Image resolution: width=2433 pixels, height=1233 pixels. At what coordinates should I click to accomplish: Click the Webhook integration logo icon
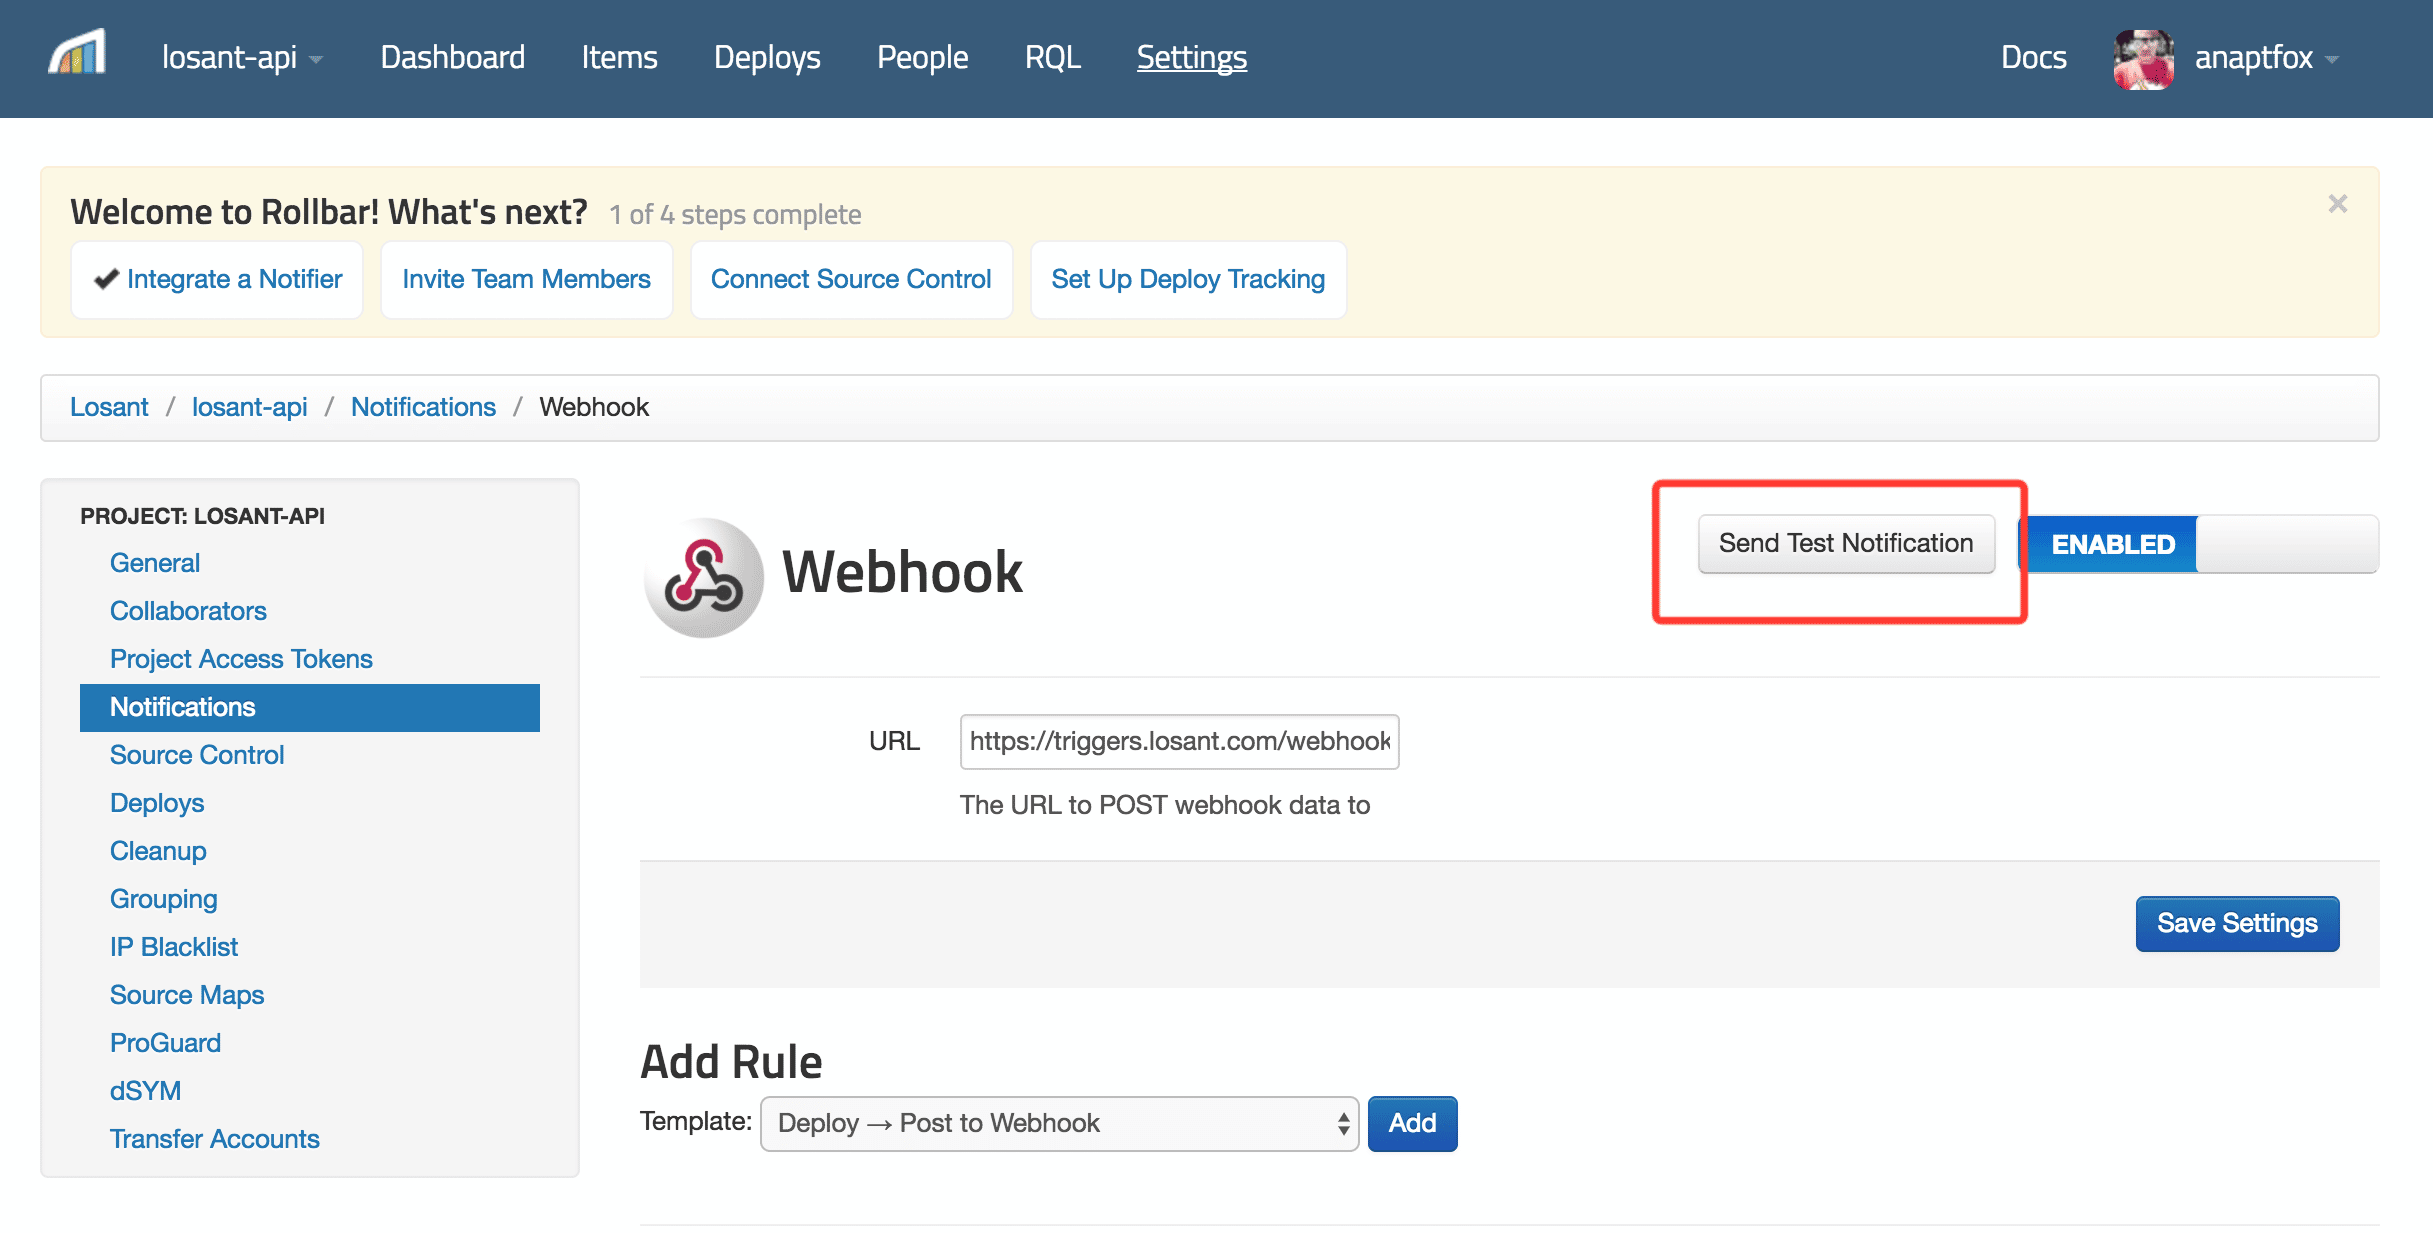(704, 577)
